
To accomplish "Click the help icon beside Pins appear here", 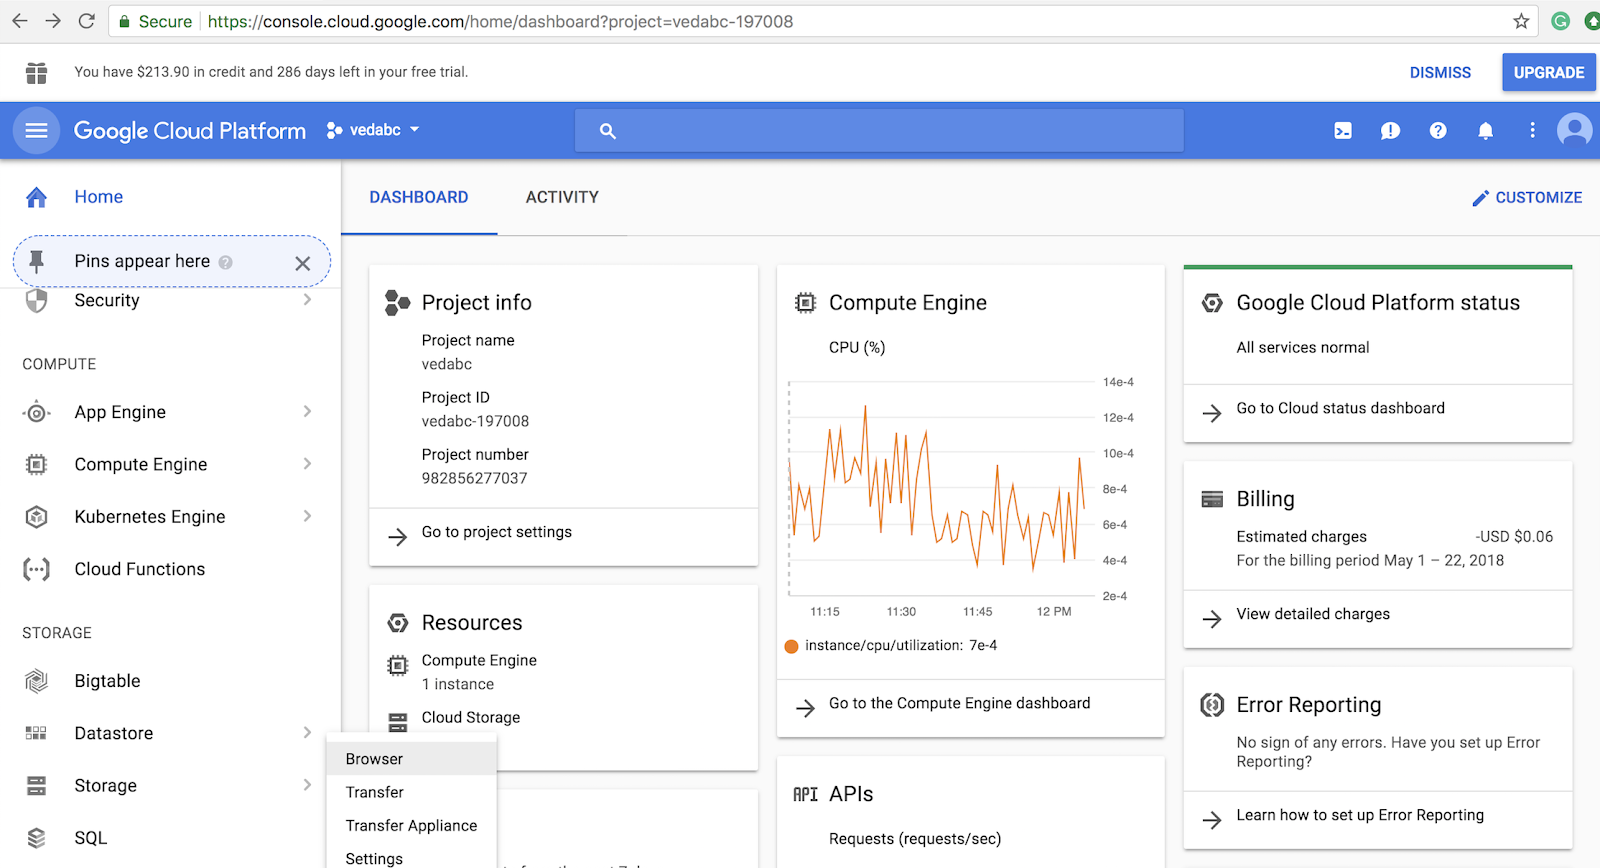I will tap(225, 262).
